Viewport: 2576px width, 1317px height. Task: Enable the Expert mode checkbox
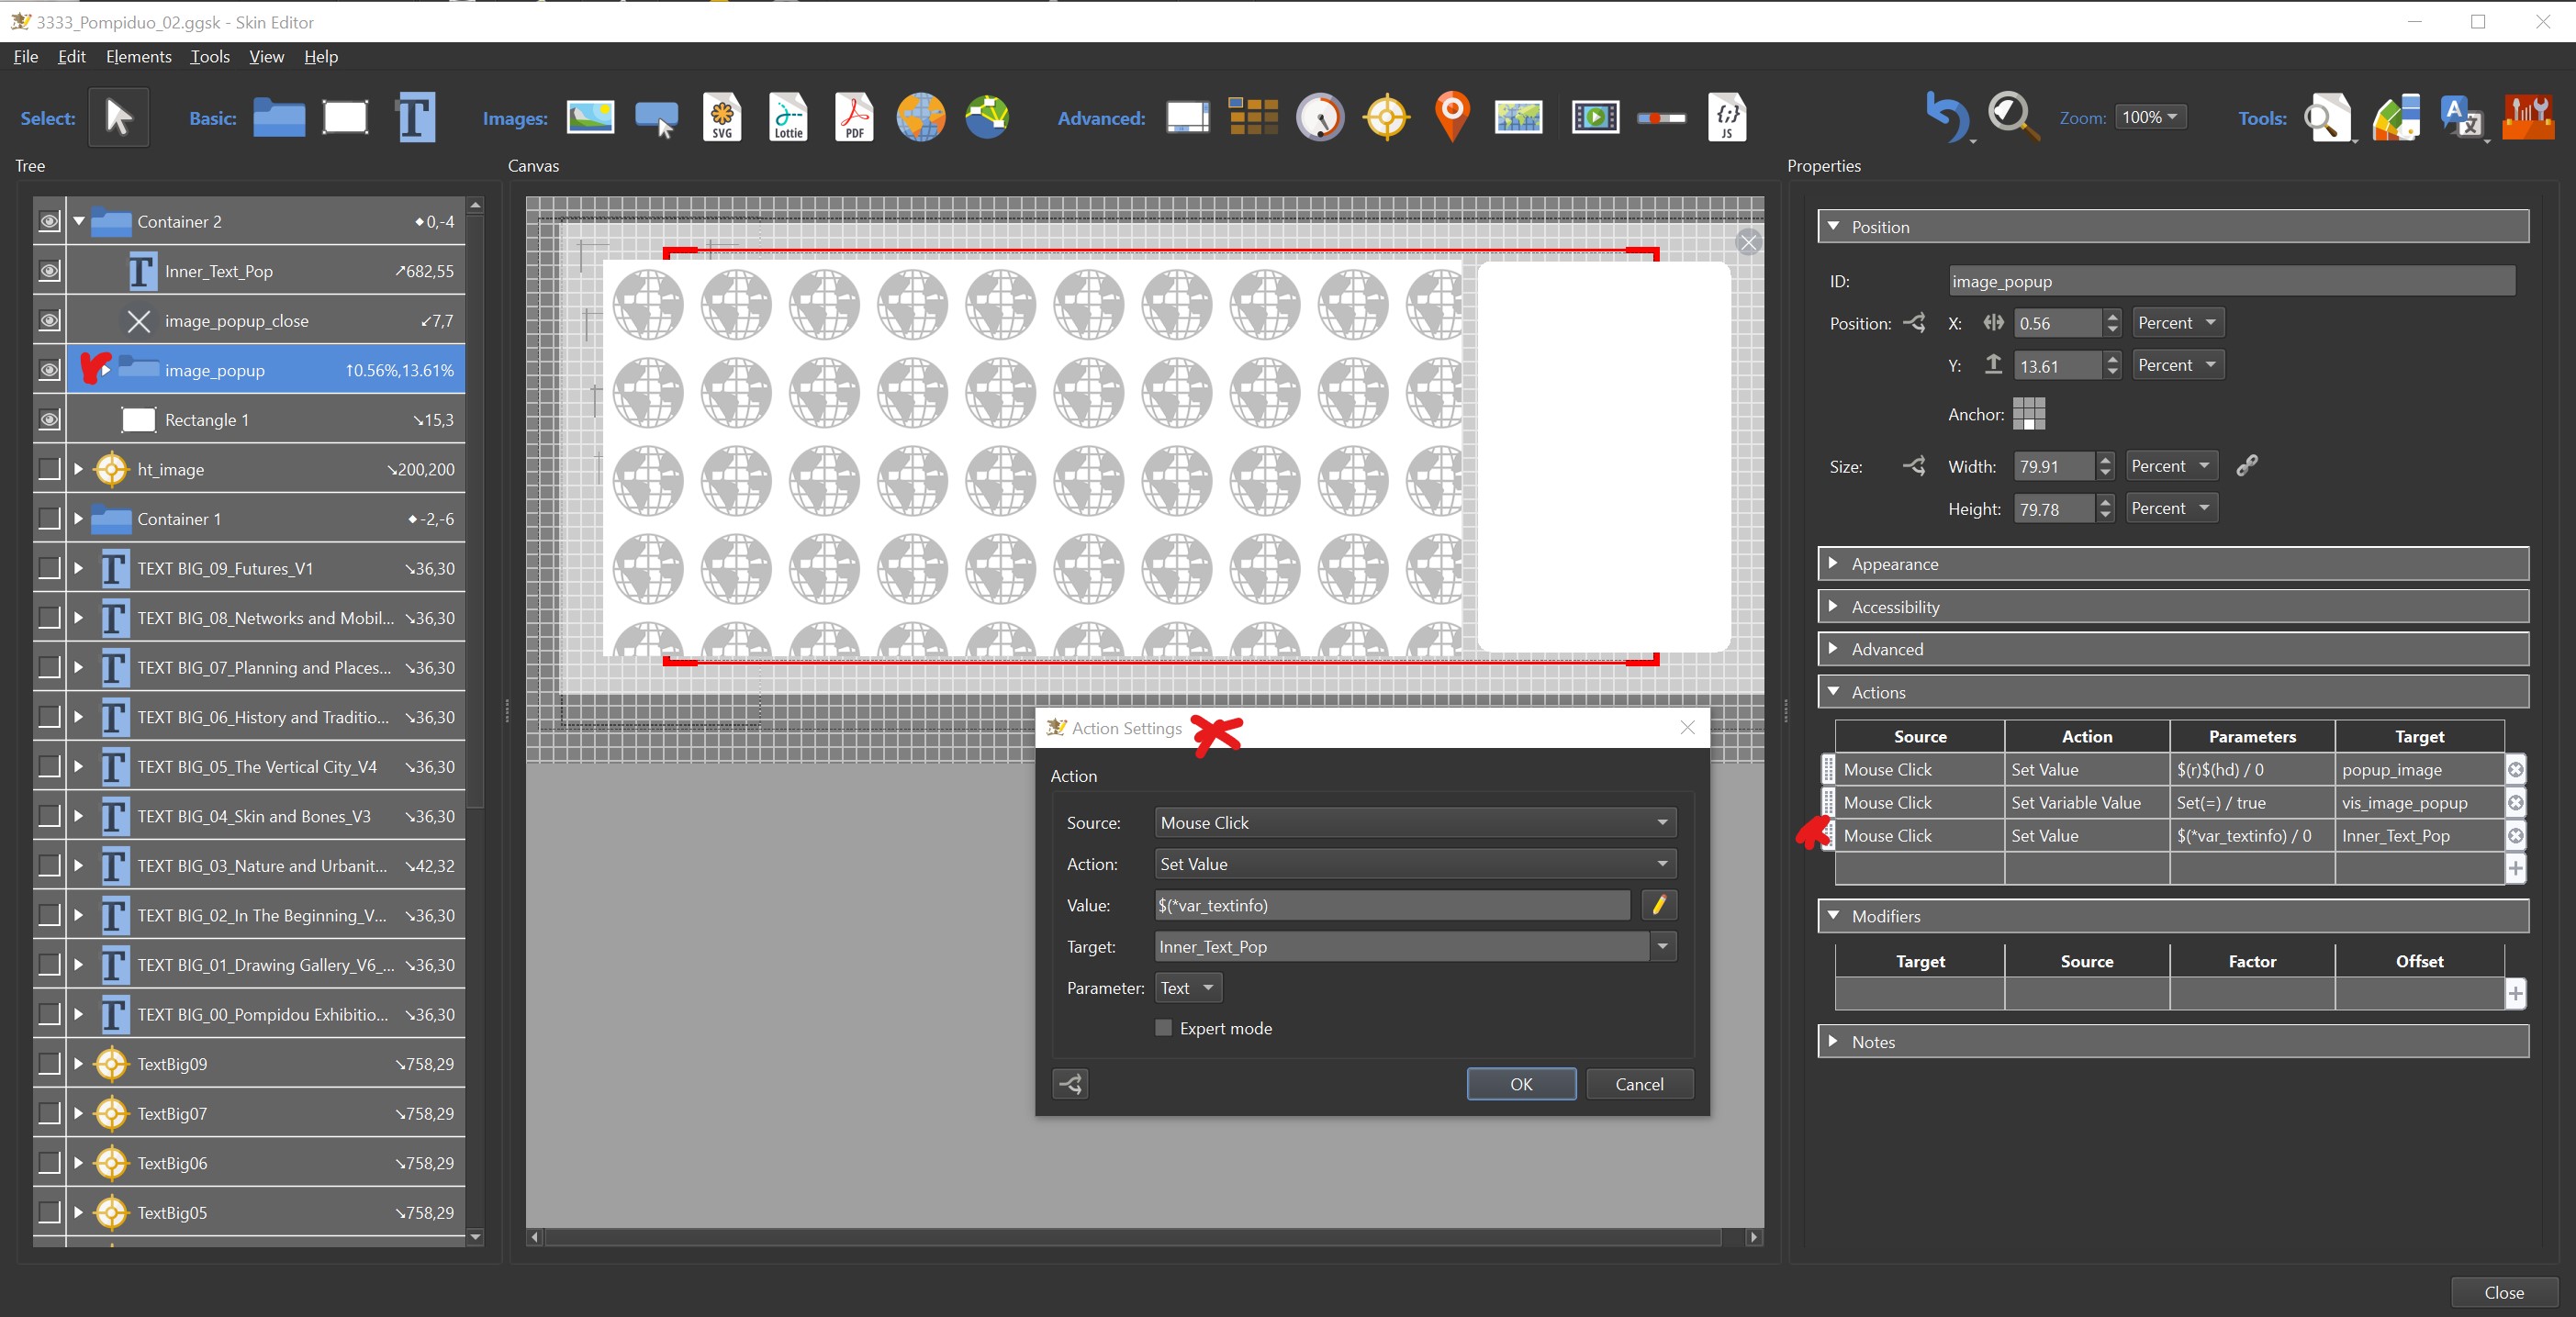click(x=1163, y=1028)
